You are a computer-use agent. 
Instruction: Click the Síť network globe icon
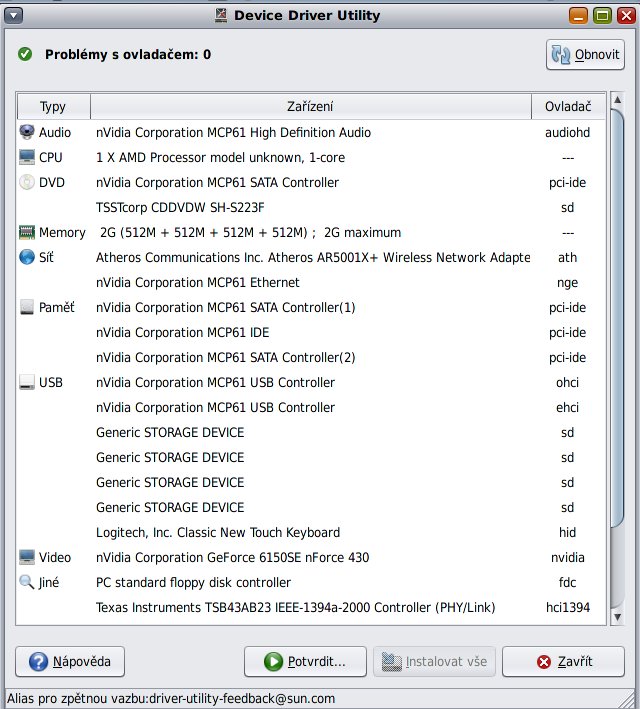coord(27,257)
